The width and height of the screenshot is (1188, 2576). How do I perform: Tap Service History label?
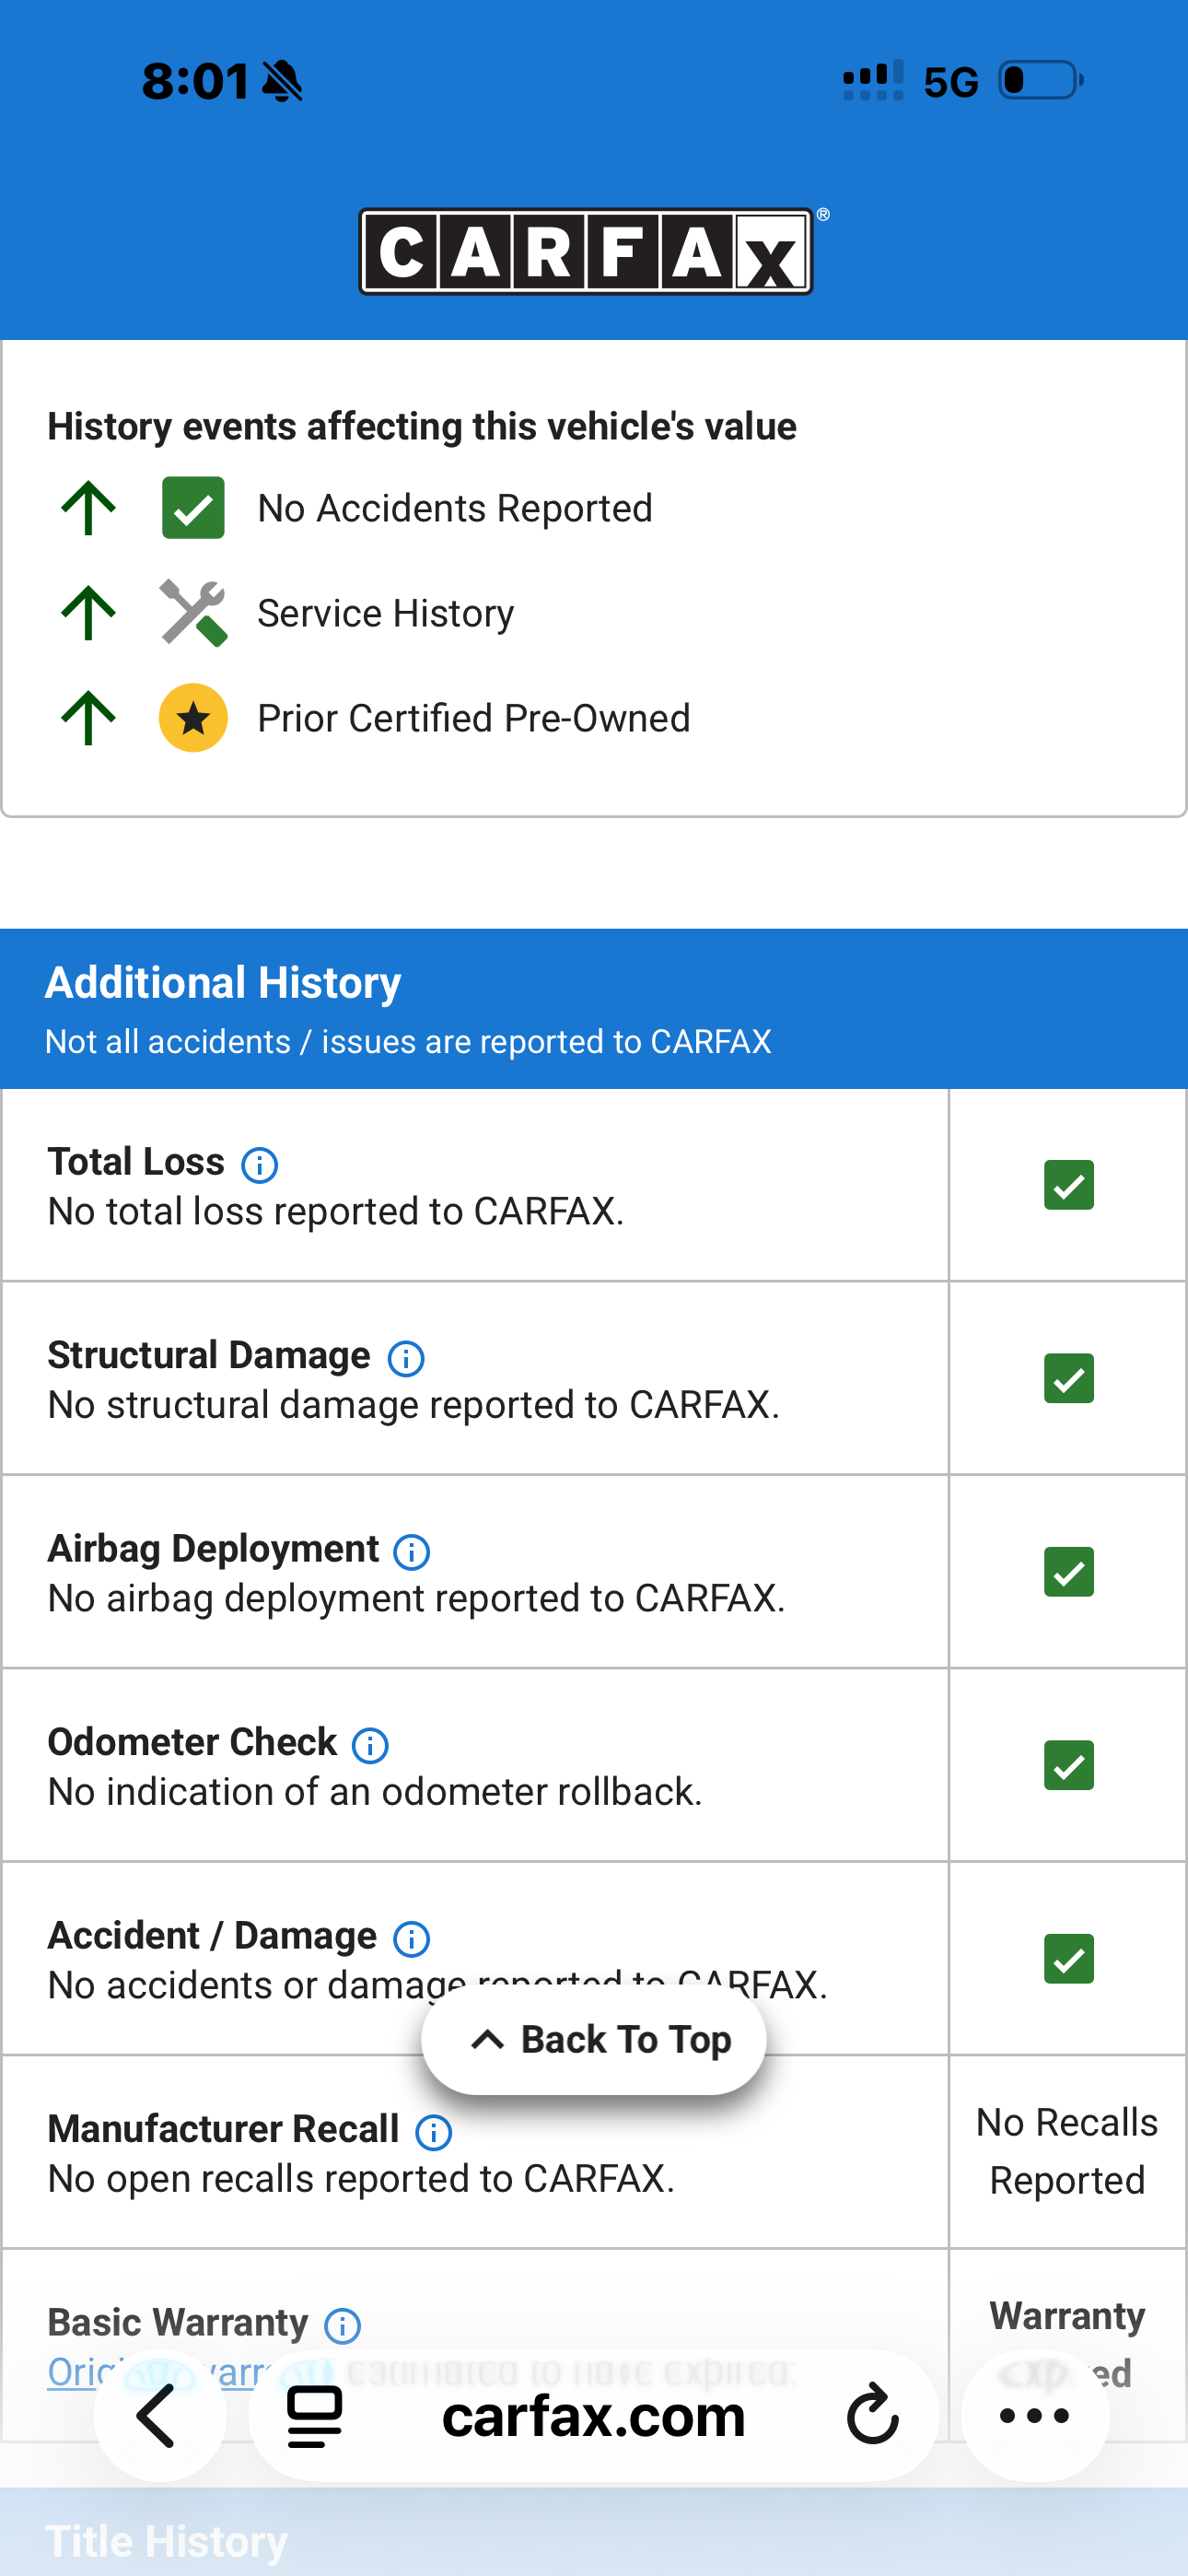(386, 613)
